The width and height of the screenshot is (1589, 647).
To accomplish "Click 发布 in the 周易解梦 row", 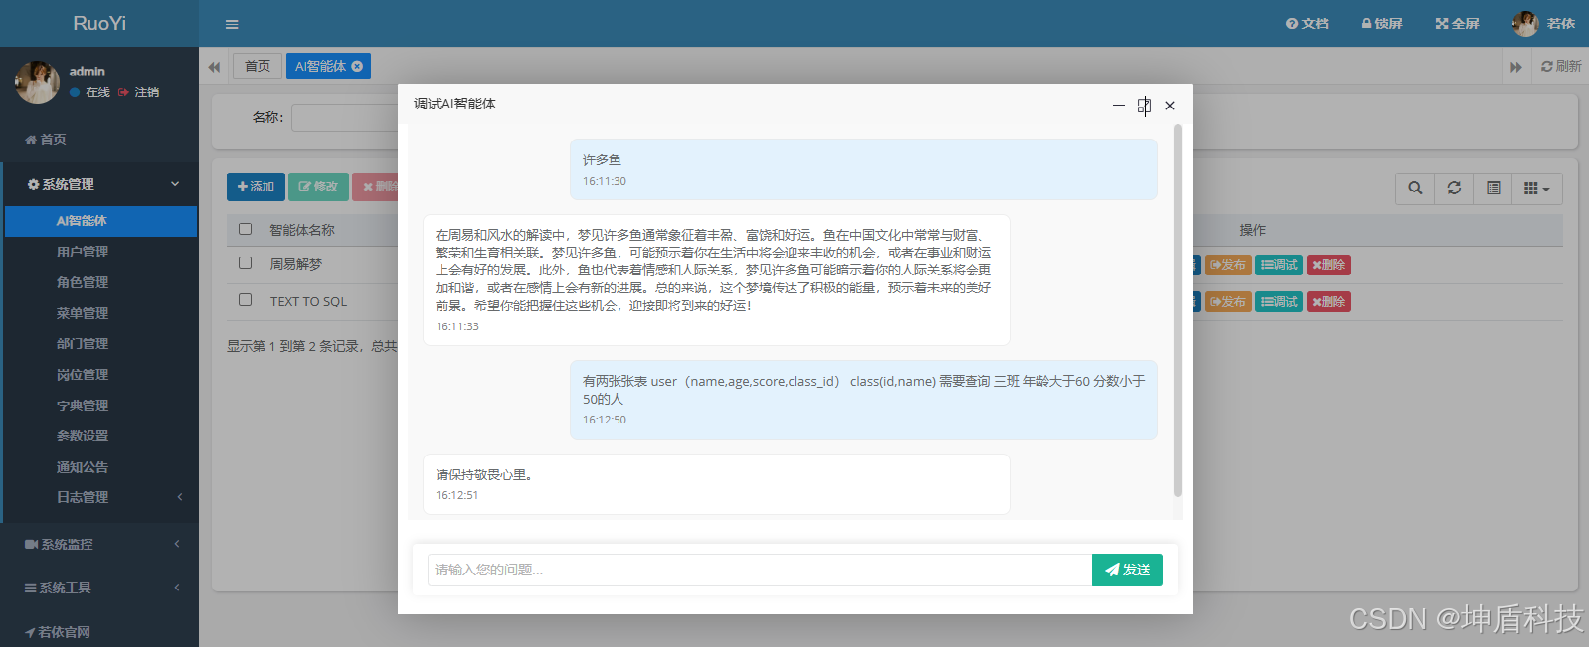I will 1228,265.
